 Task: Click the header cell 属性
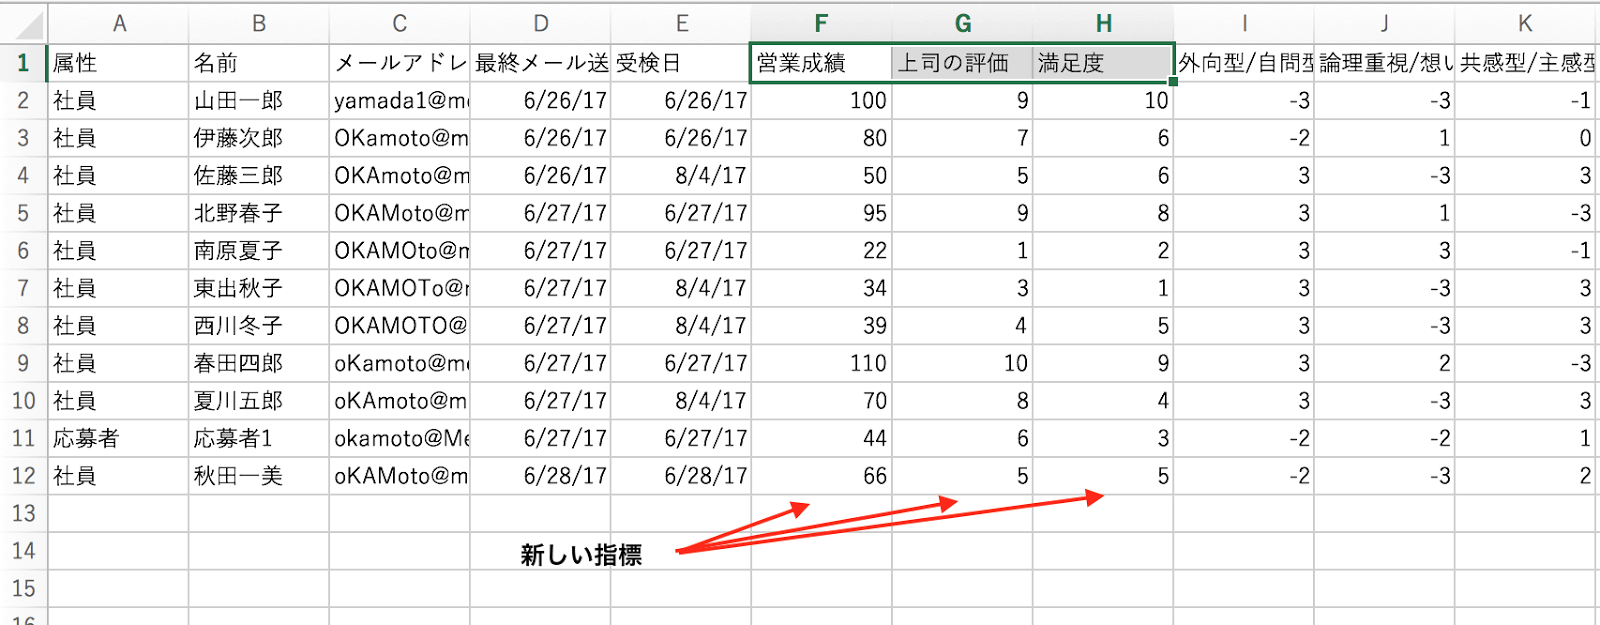[x=119, y=63]
